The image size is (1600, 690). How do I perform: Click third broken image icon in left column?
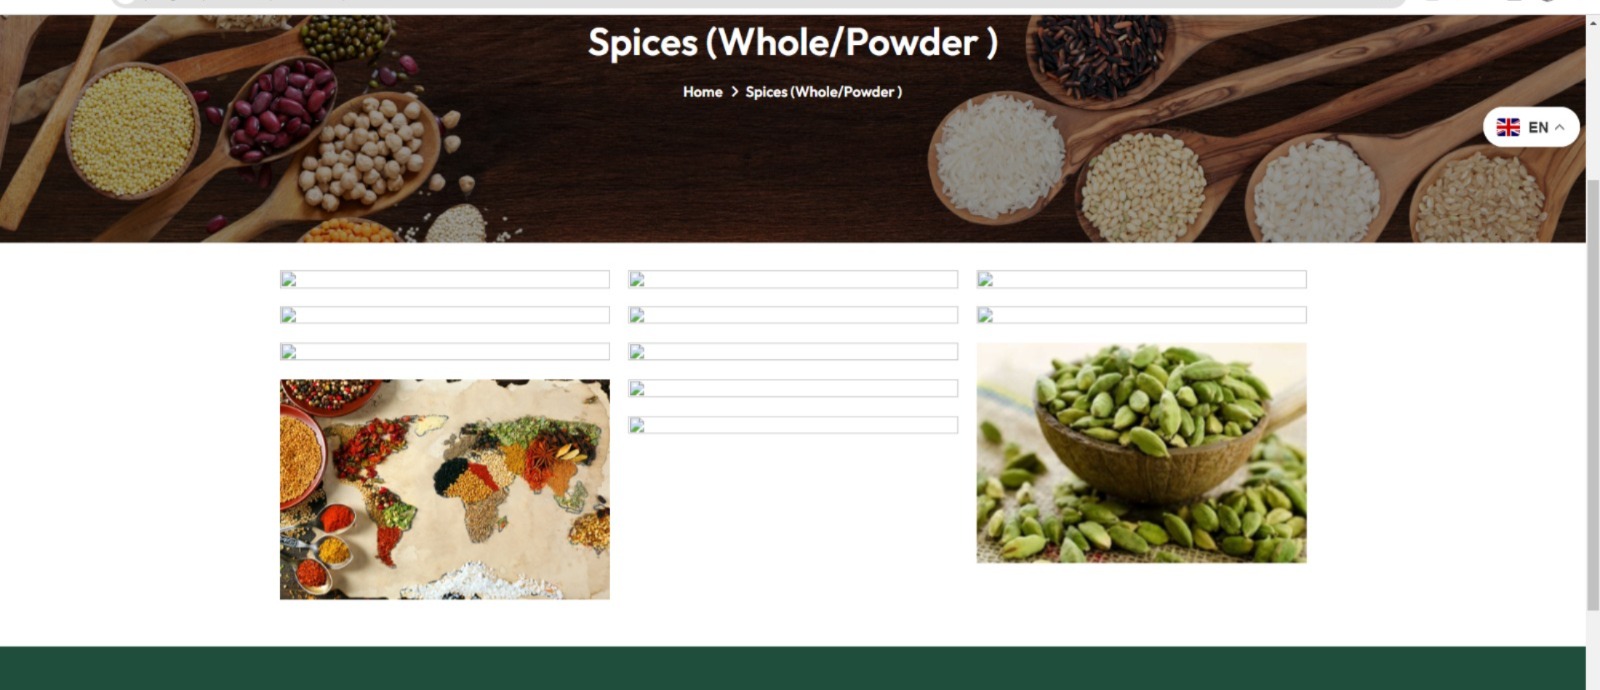coord(289,352)
